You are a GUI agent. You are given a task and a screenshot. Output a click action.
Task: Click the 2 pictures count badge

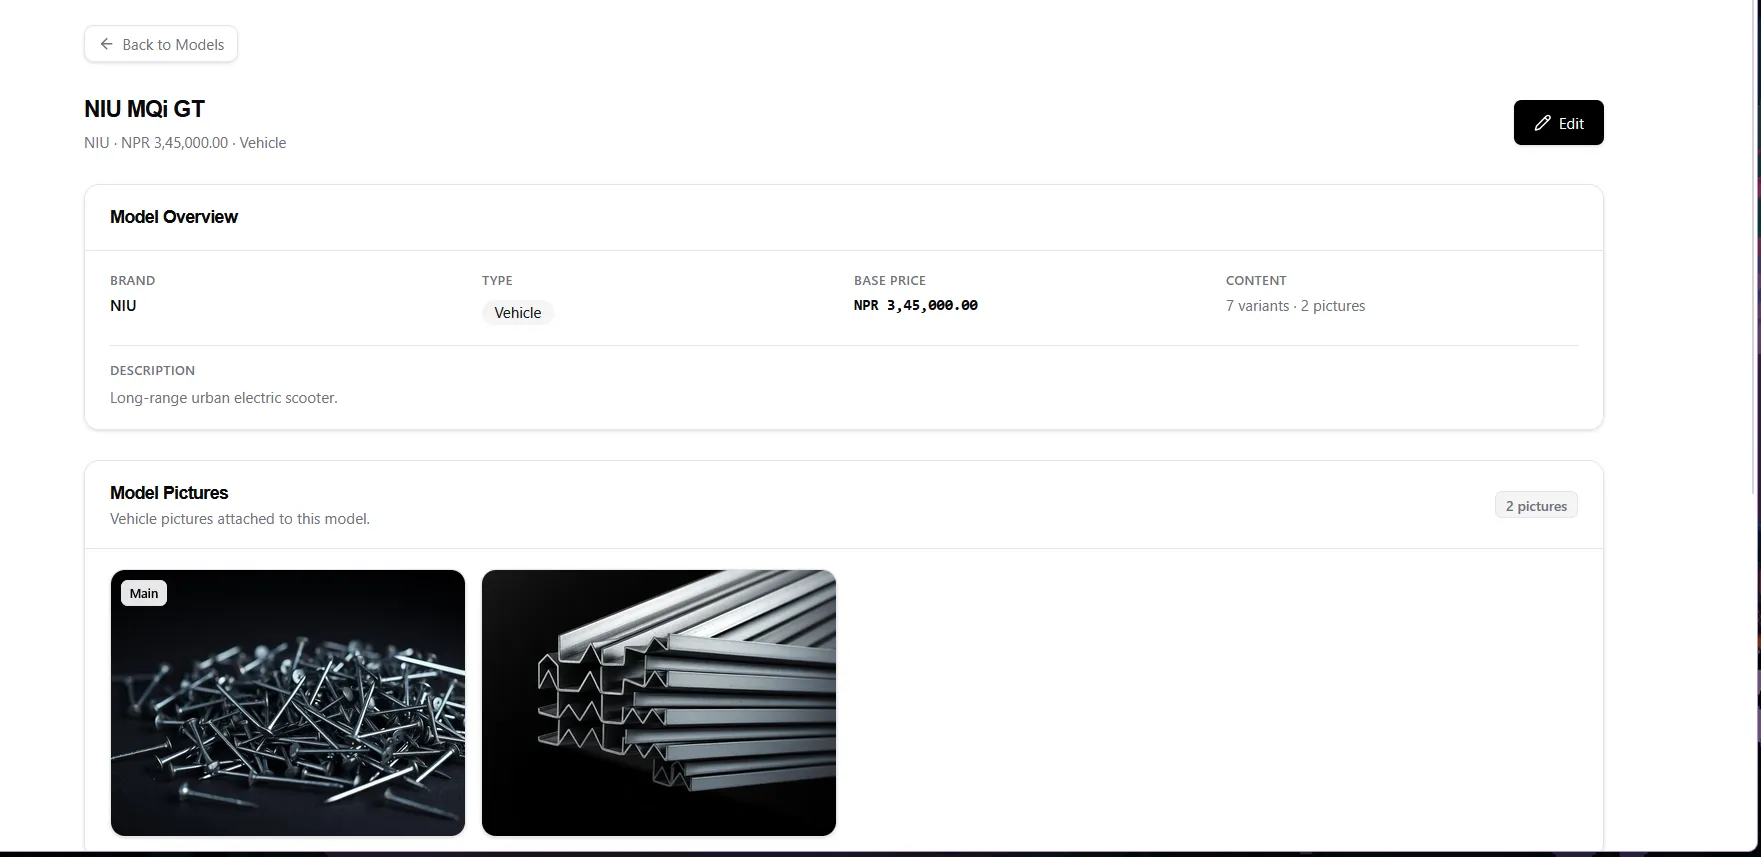(1536, 506)
